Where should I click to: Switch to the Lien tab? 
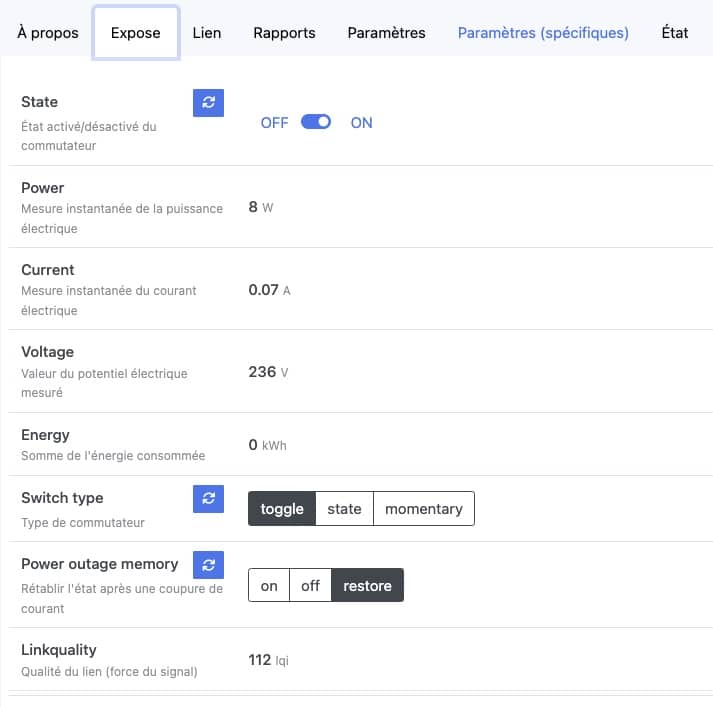[207, 33]
